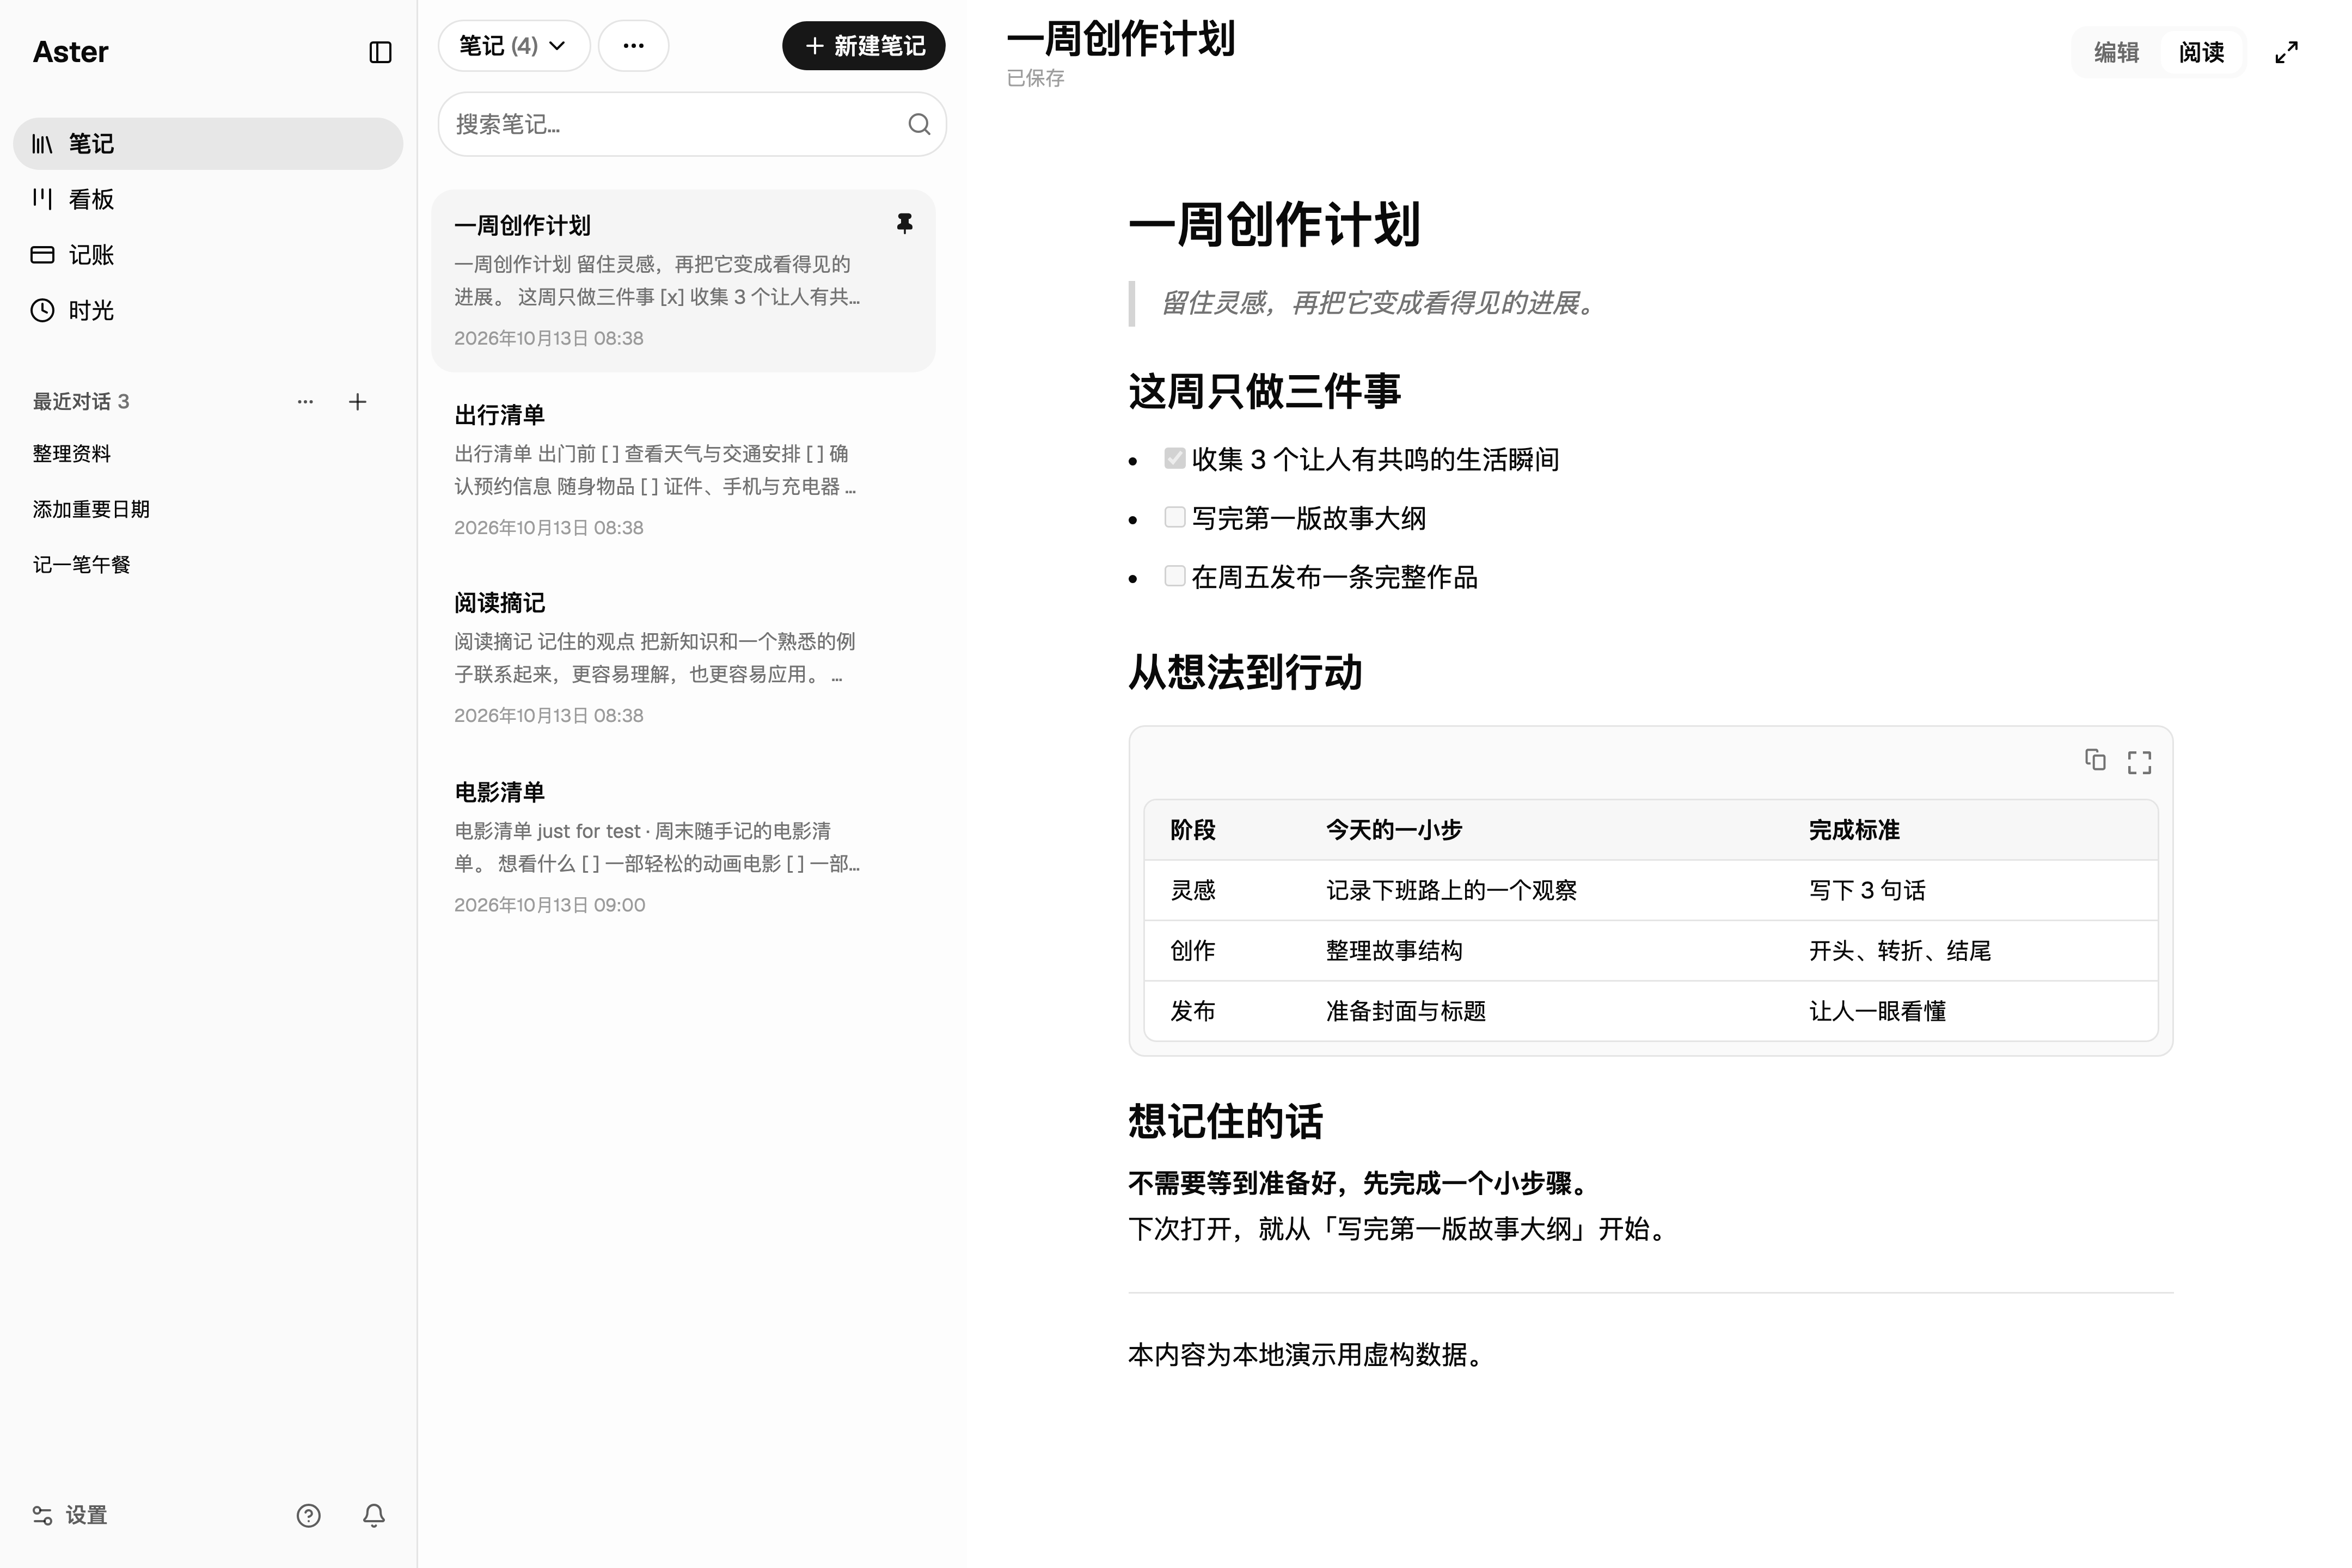Select the 一周创作计划 note card
Image resolution: width=2352 pixels, height=1568 pixels.
pyautogui.click(x=684, y=281)
